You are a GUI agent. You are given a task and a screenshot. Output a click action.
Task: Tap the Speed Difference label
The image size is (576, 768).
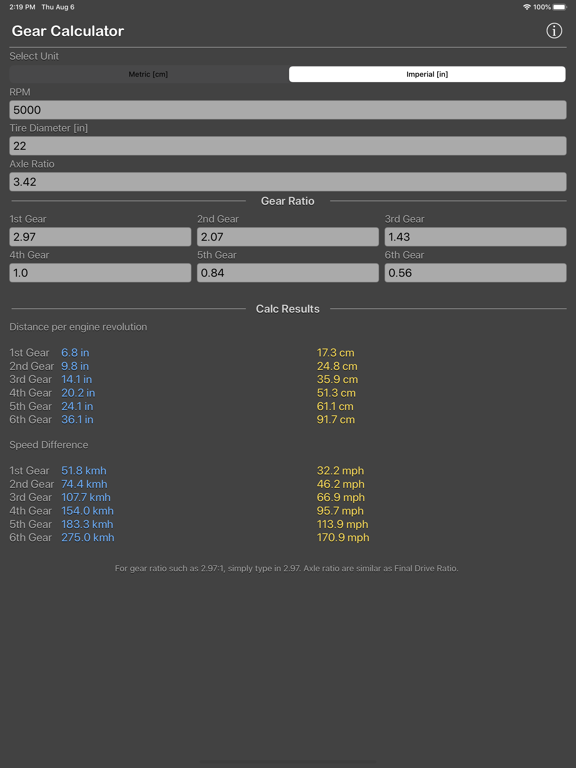(49, 445)
